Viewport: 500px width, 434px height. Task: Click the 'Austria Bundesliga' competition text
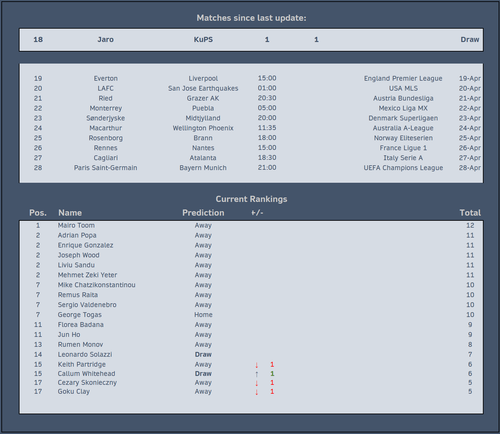click(403, 98)
